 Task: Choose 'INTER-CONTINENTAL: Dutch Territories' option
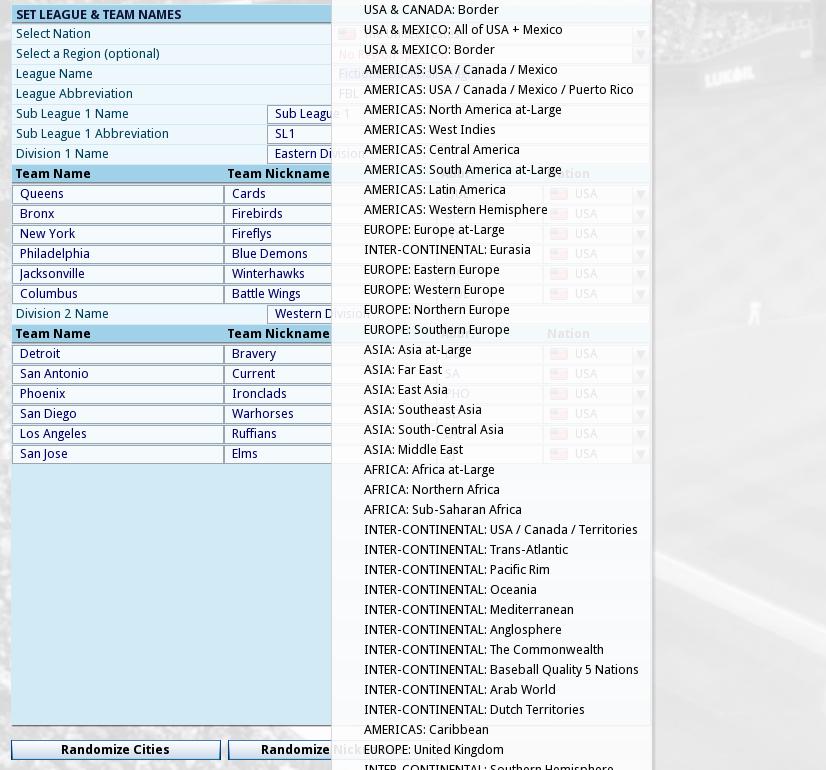474,710
